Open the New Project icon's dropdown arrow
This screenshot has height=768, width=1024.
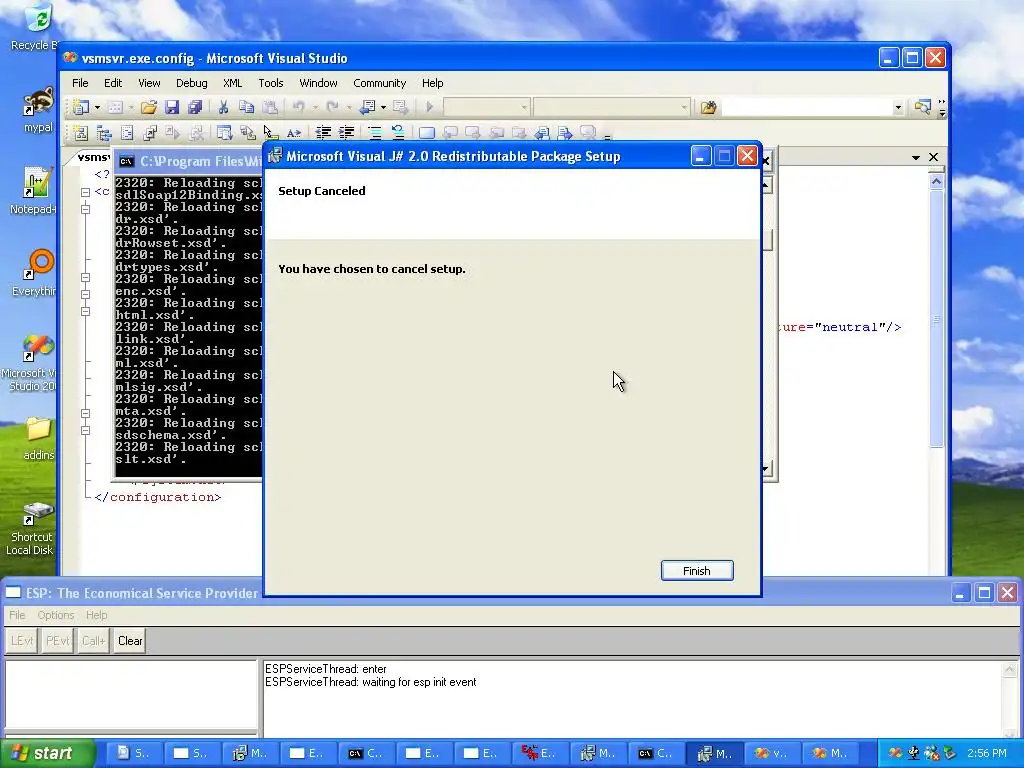coord(97,107)
